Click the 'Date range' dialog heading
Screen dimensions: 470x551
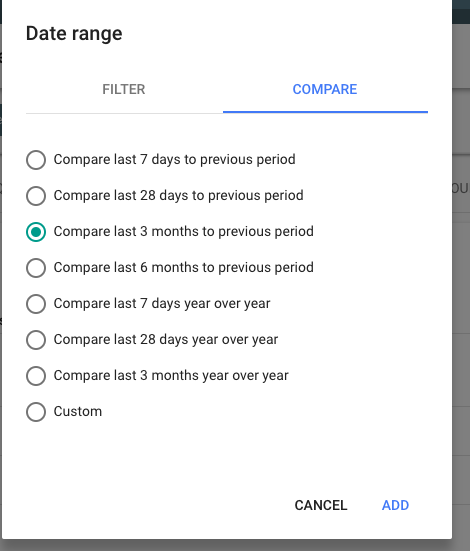coord(74,34)
